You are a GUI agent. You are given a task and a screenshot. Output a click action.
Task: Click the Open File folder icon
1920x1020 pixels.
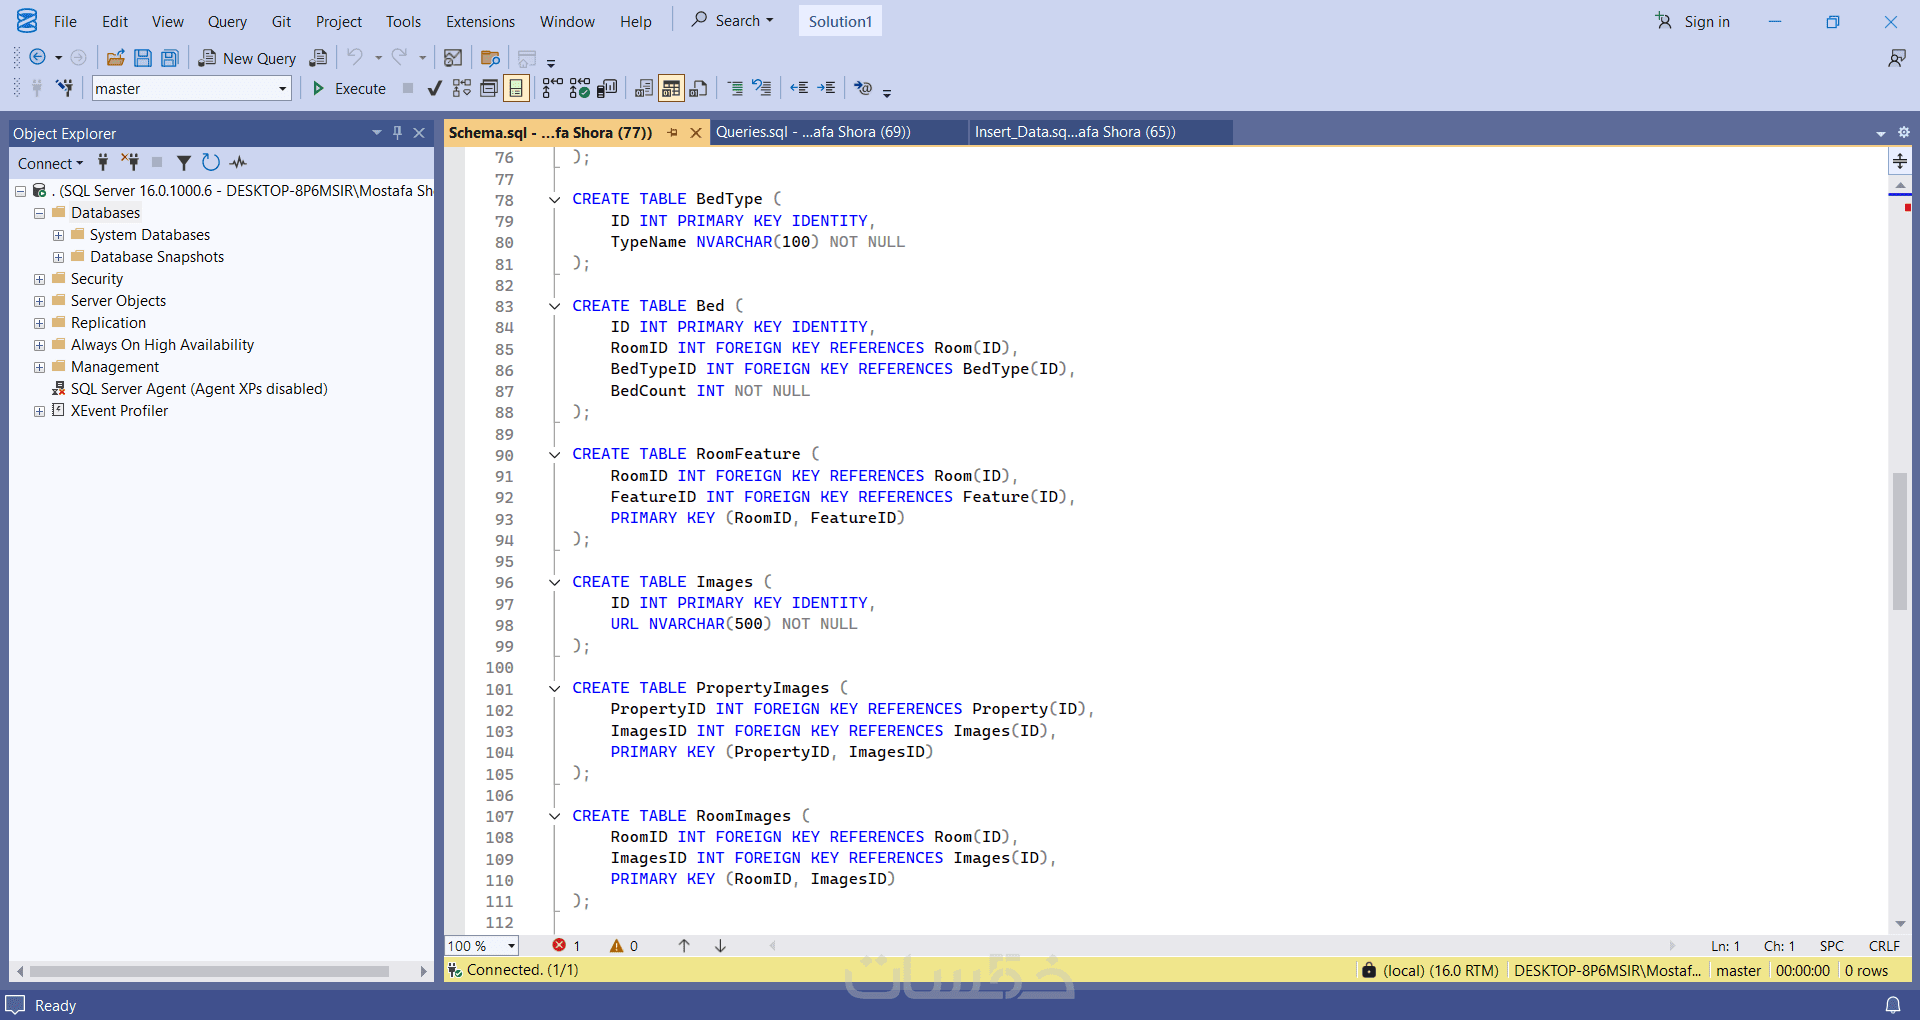(116, 58)
